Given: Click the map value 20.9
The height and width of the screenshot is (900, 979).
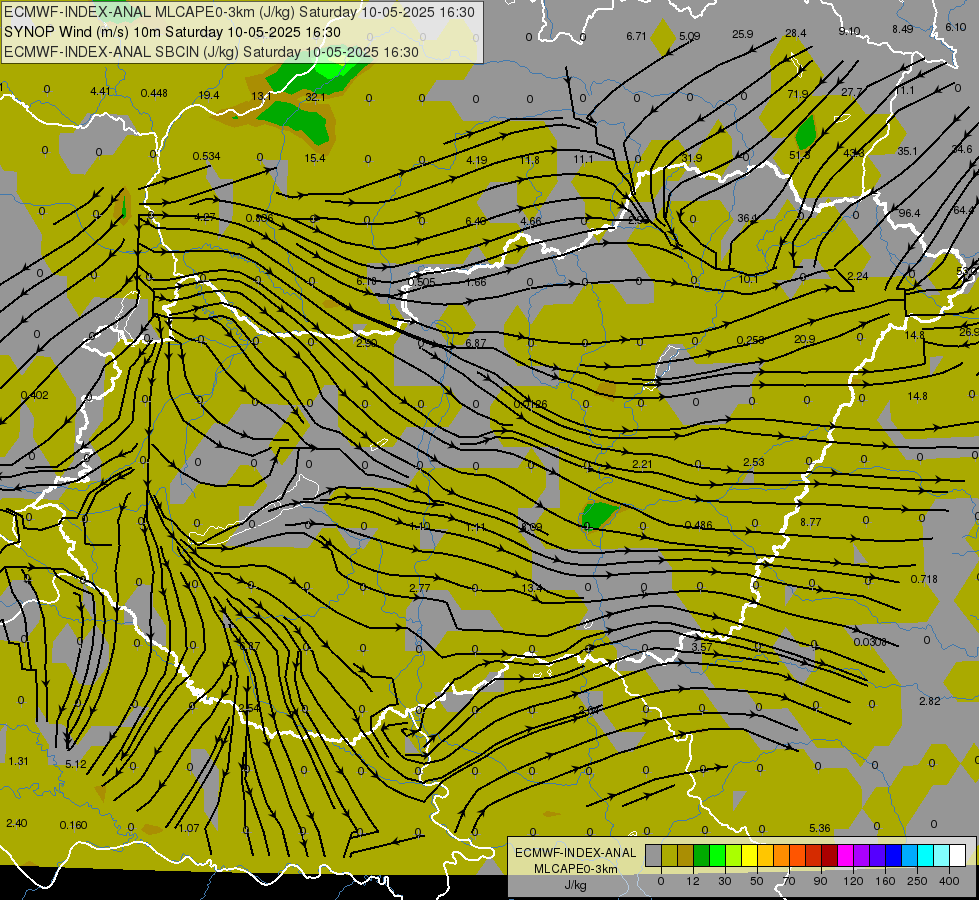Looking at the screenshot, I should [x=805, y=339].
